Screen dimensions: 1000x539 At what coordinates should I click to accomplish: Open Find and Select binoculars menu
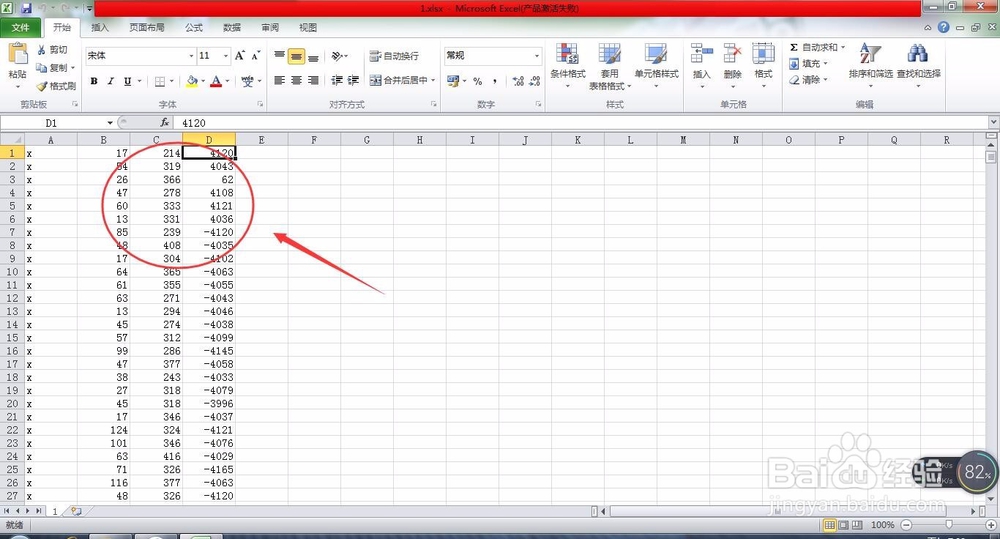[x=918, y=66]
